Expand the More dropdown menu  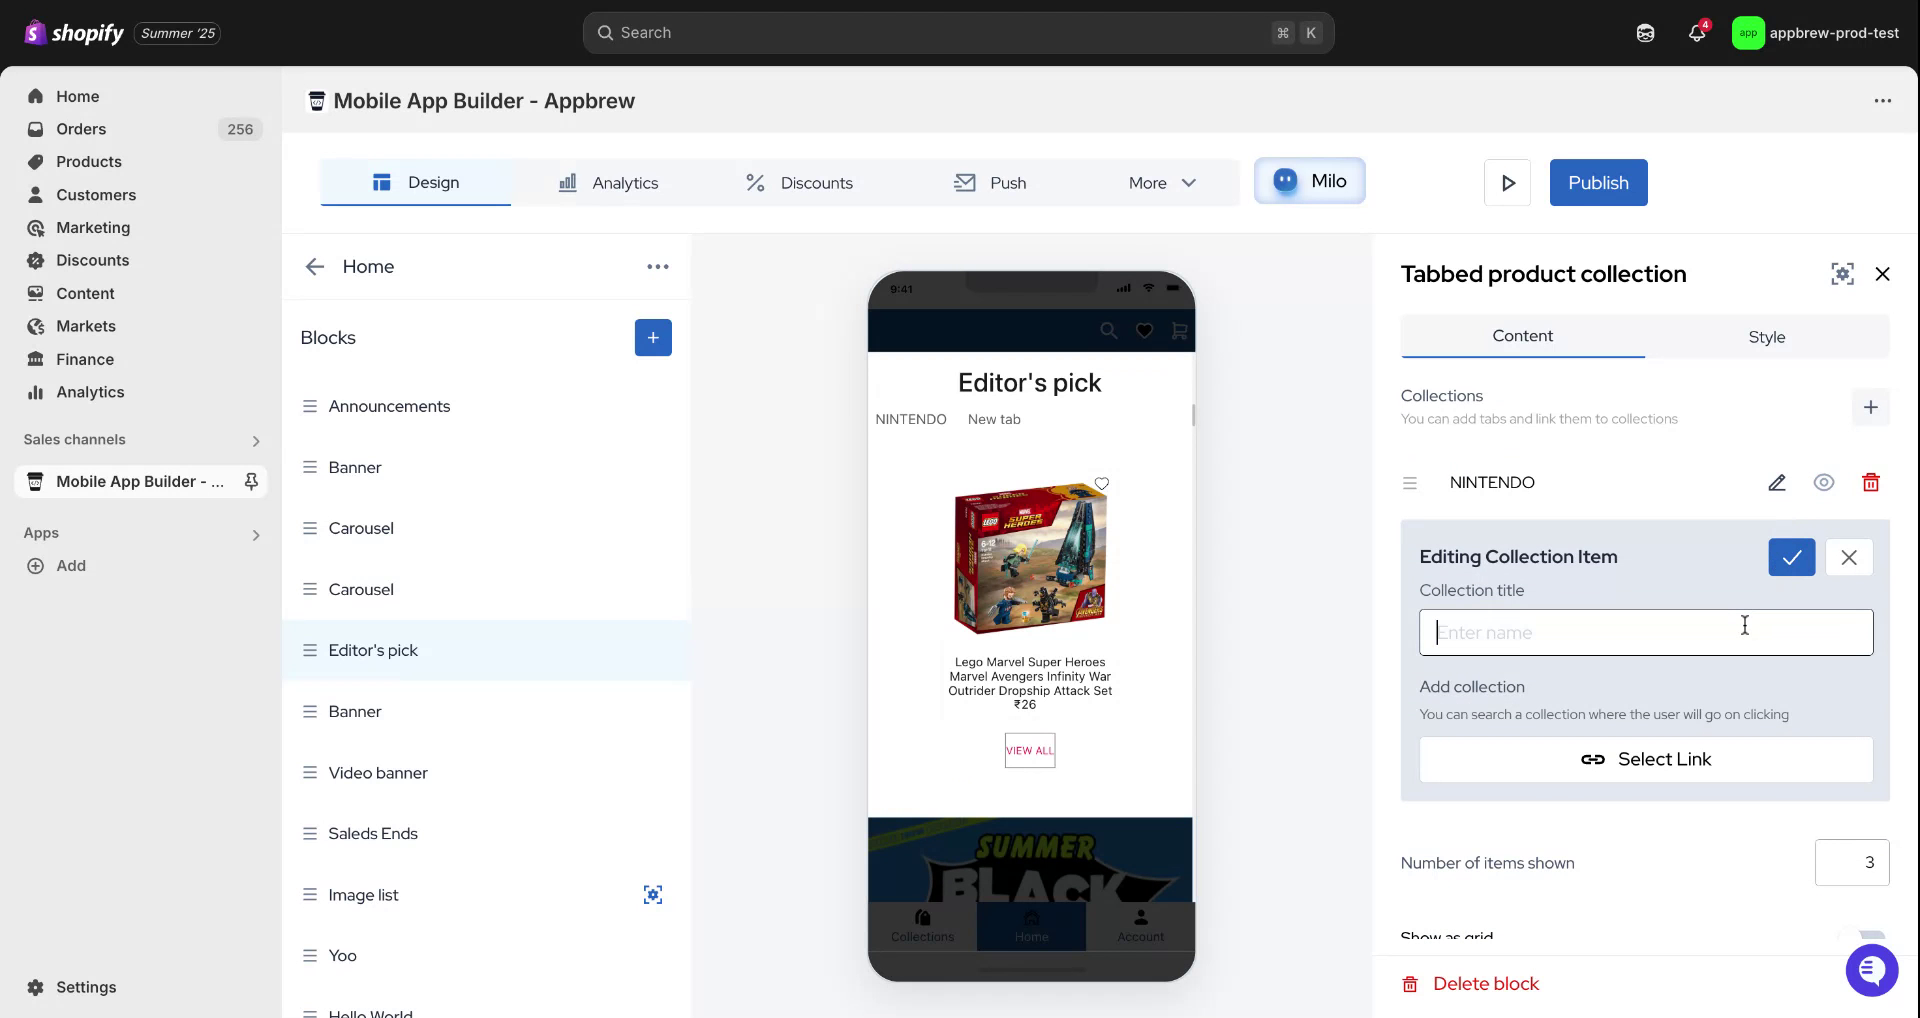tap(1162, 183)
